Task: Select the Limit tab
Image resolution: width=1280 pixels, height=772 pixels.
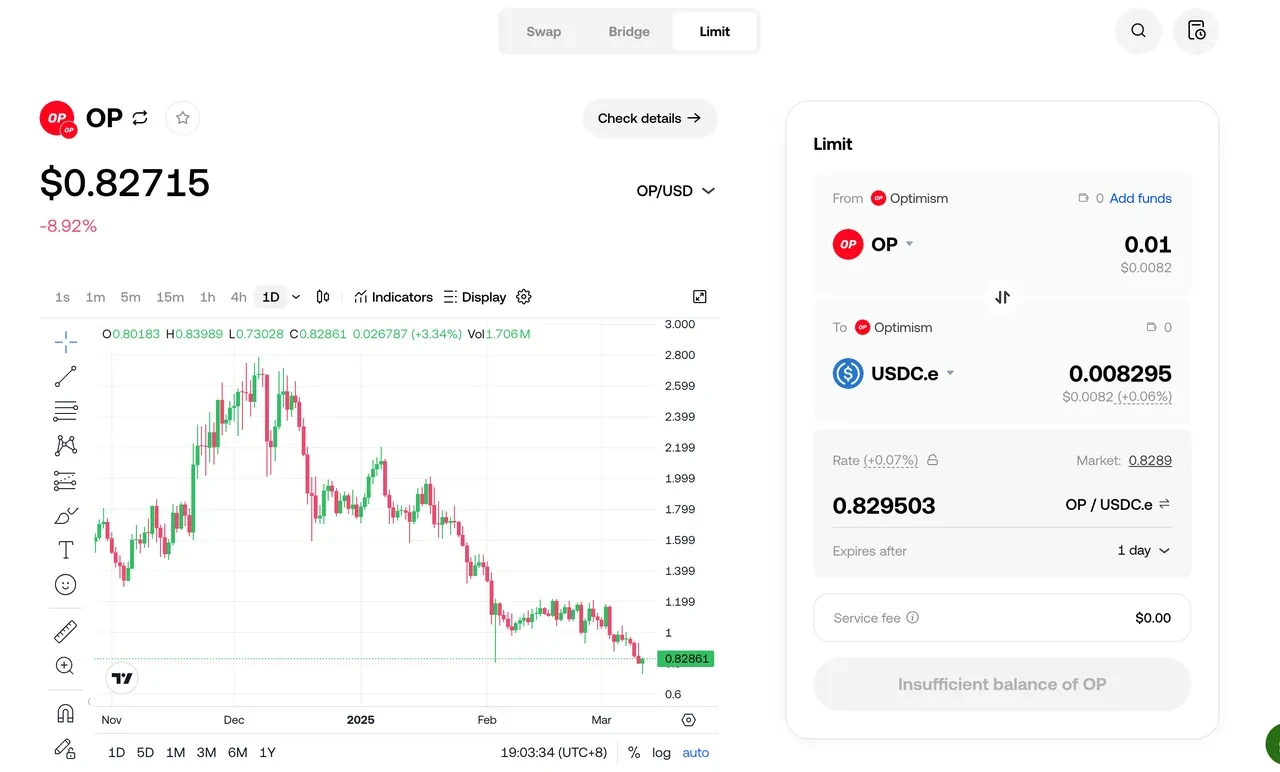Action: [x=715, y=32]
